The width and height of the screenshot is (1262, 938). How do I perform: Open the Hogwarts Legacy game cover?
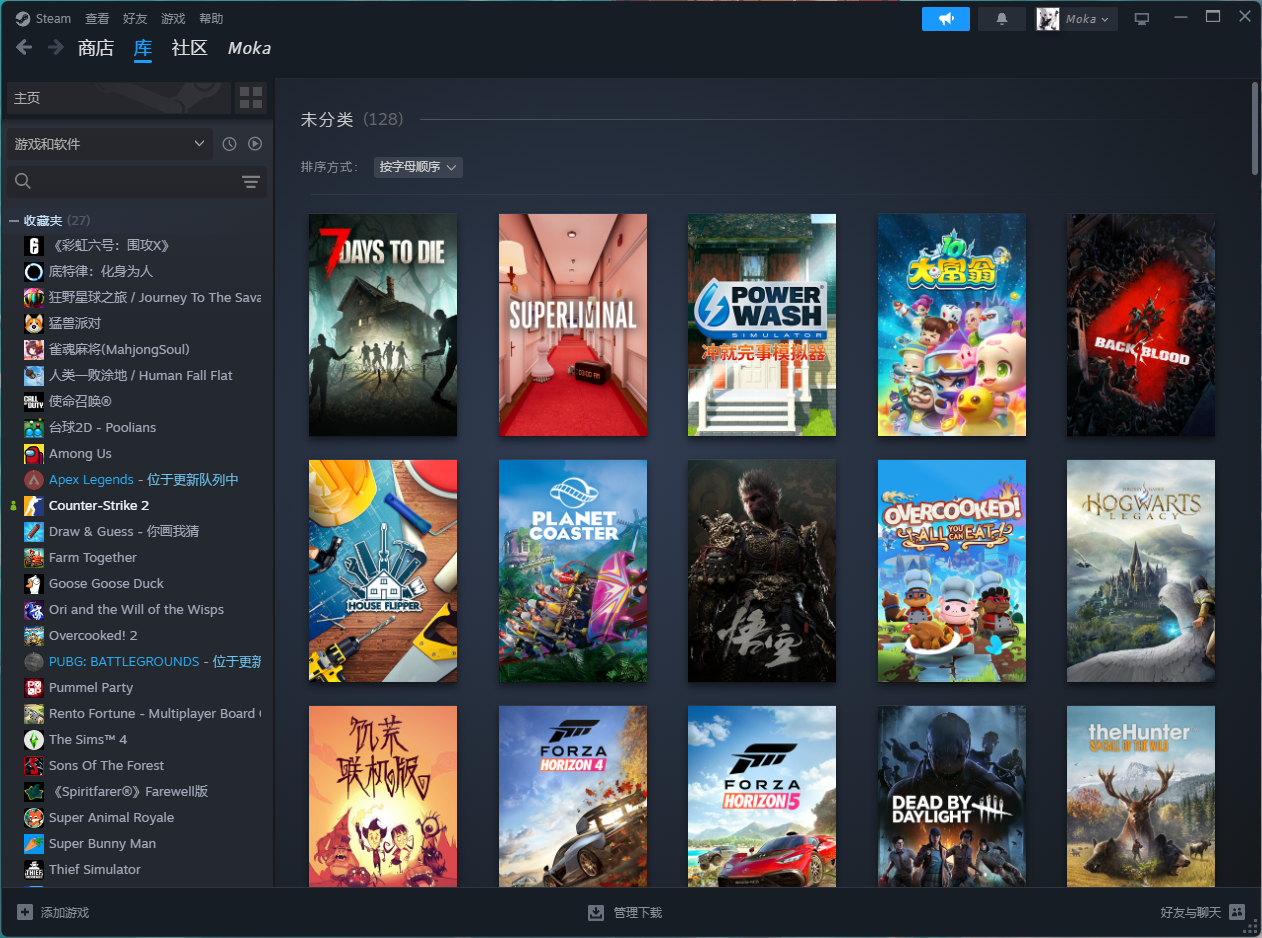pos(1140,571)
